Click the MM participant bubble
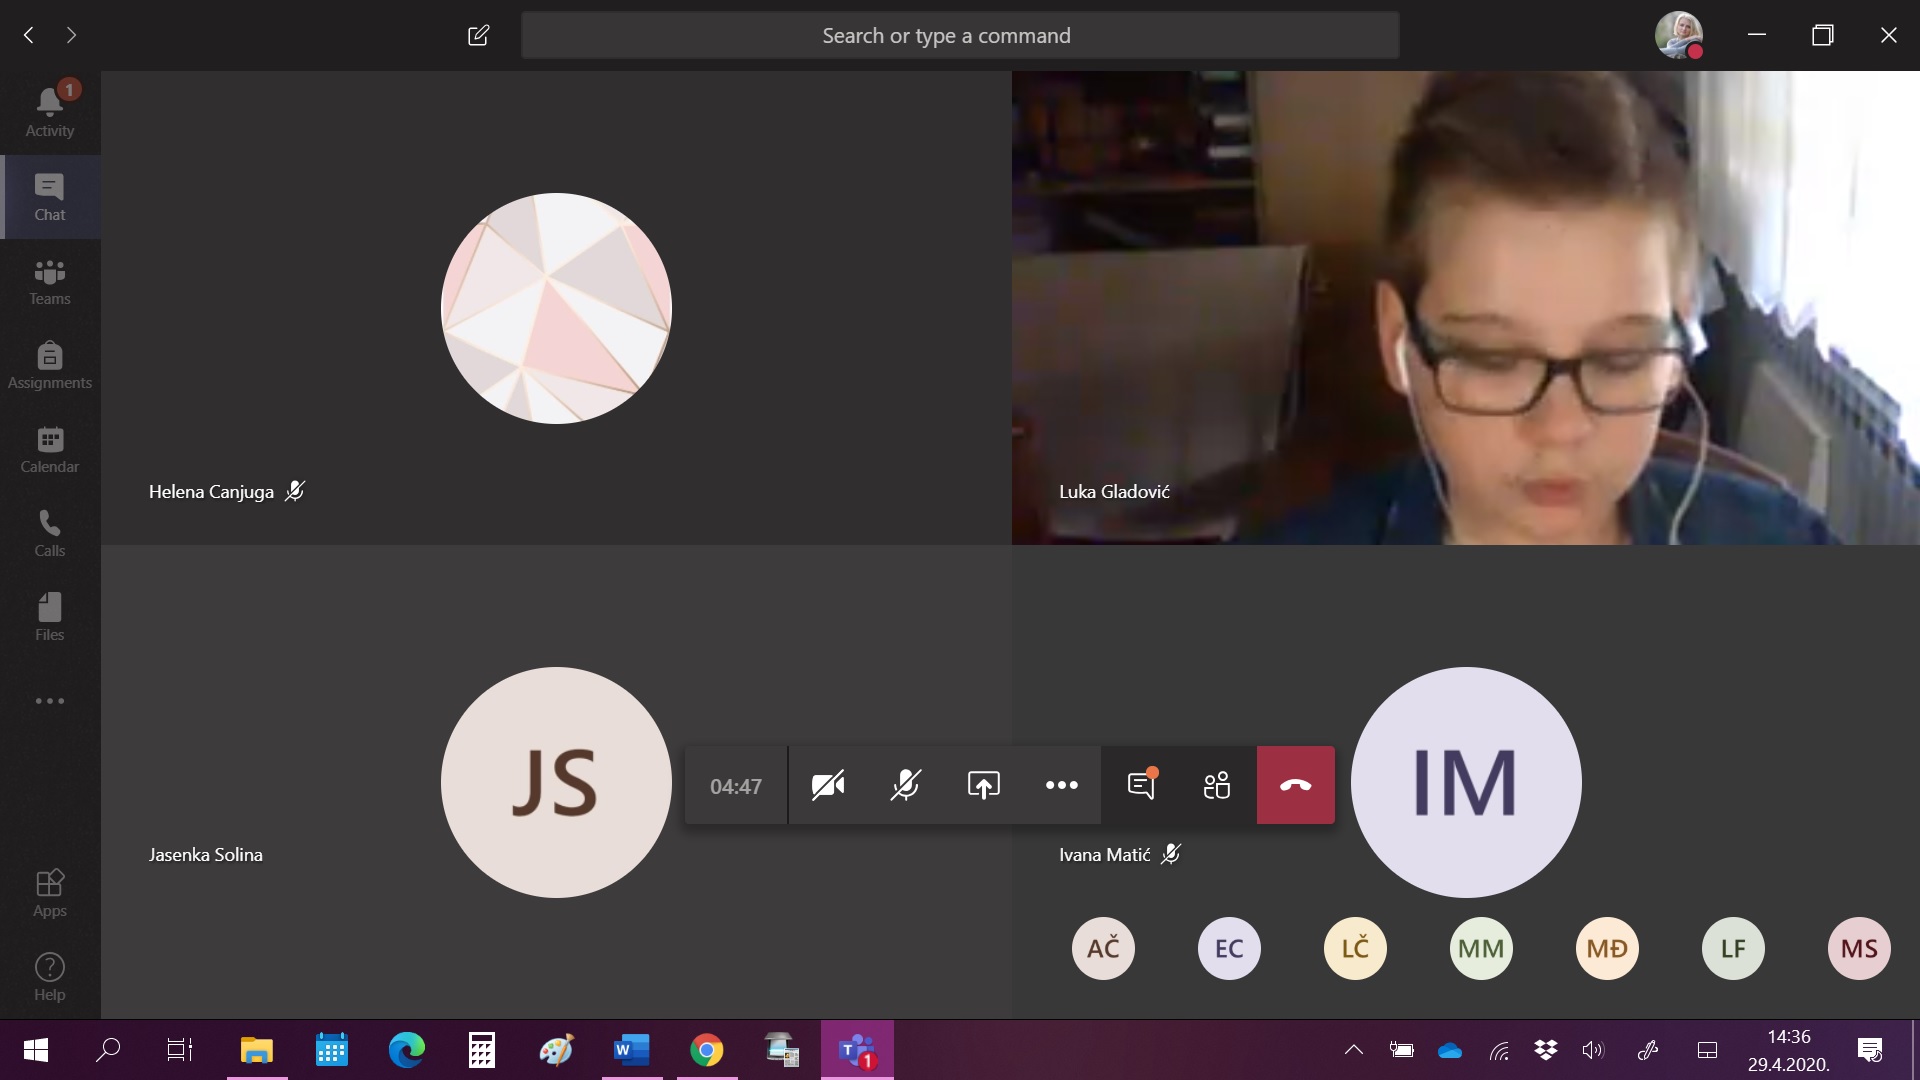 coord(1481,948)
